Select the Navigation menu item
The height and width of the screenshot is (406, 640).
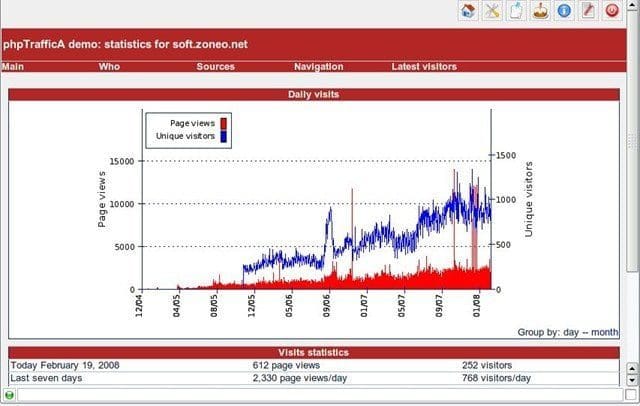click(x=318, y=67)
